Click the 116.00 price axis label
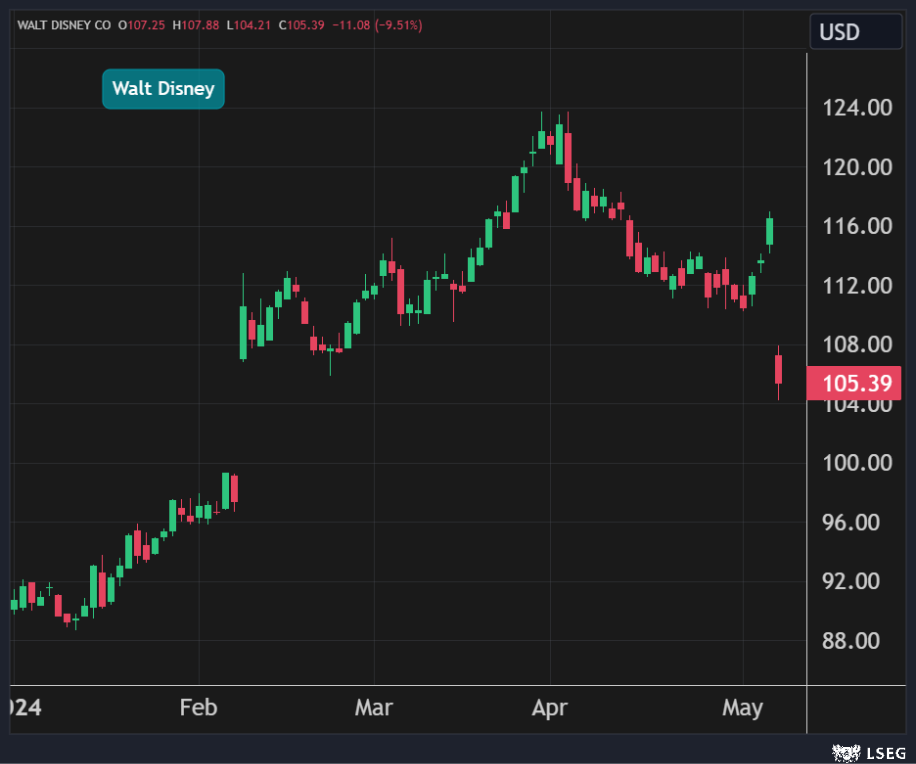 pos(857,227)
